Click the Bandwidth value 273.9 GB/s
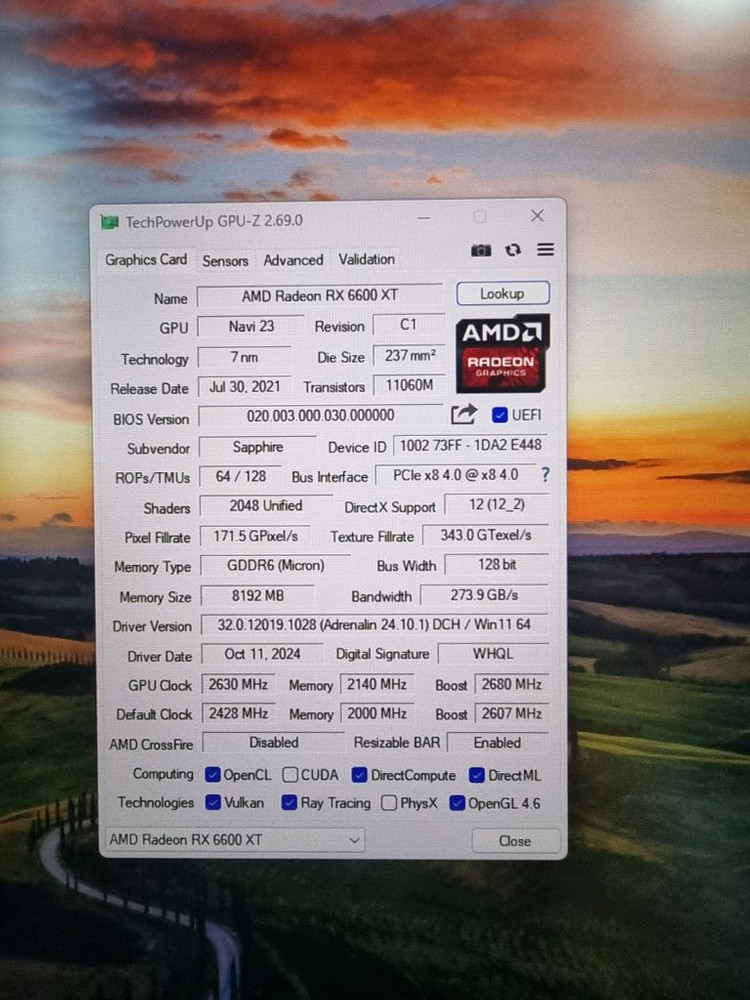This screenshot has height=1000, width=750. 485,594
